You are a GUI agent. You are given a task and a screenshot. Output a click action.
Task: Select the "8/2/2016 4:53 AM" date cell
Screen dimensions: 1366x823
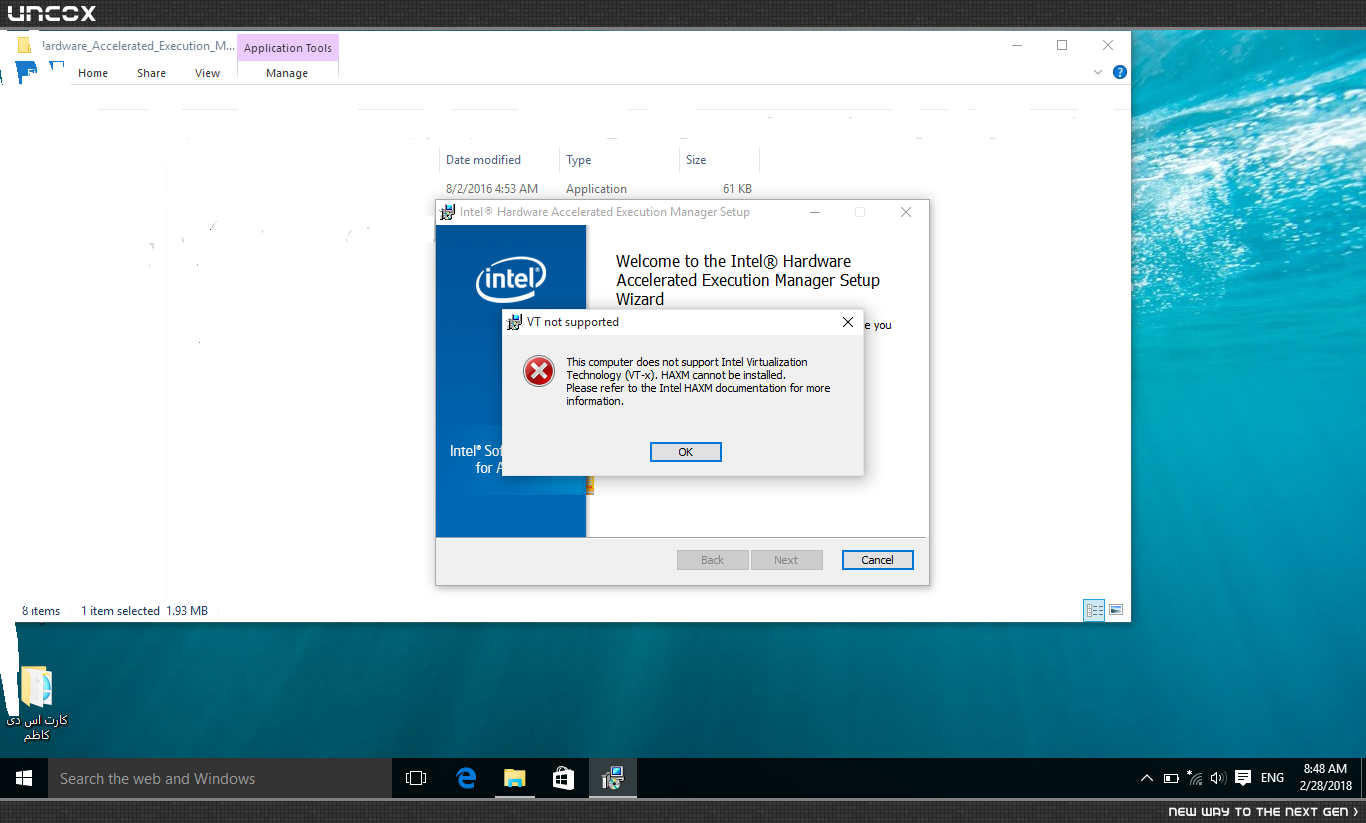492,189
